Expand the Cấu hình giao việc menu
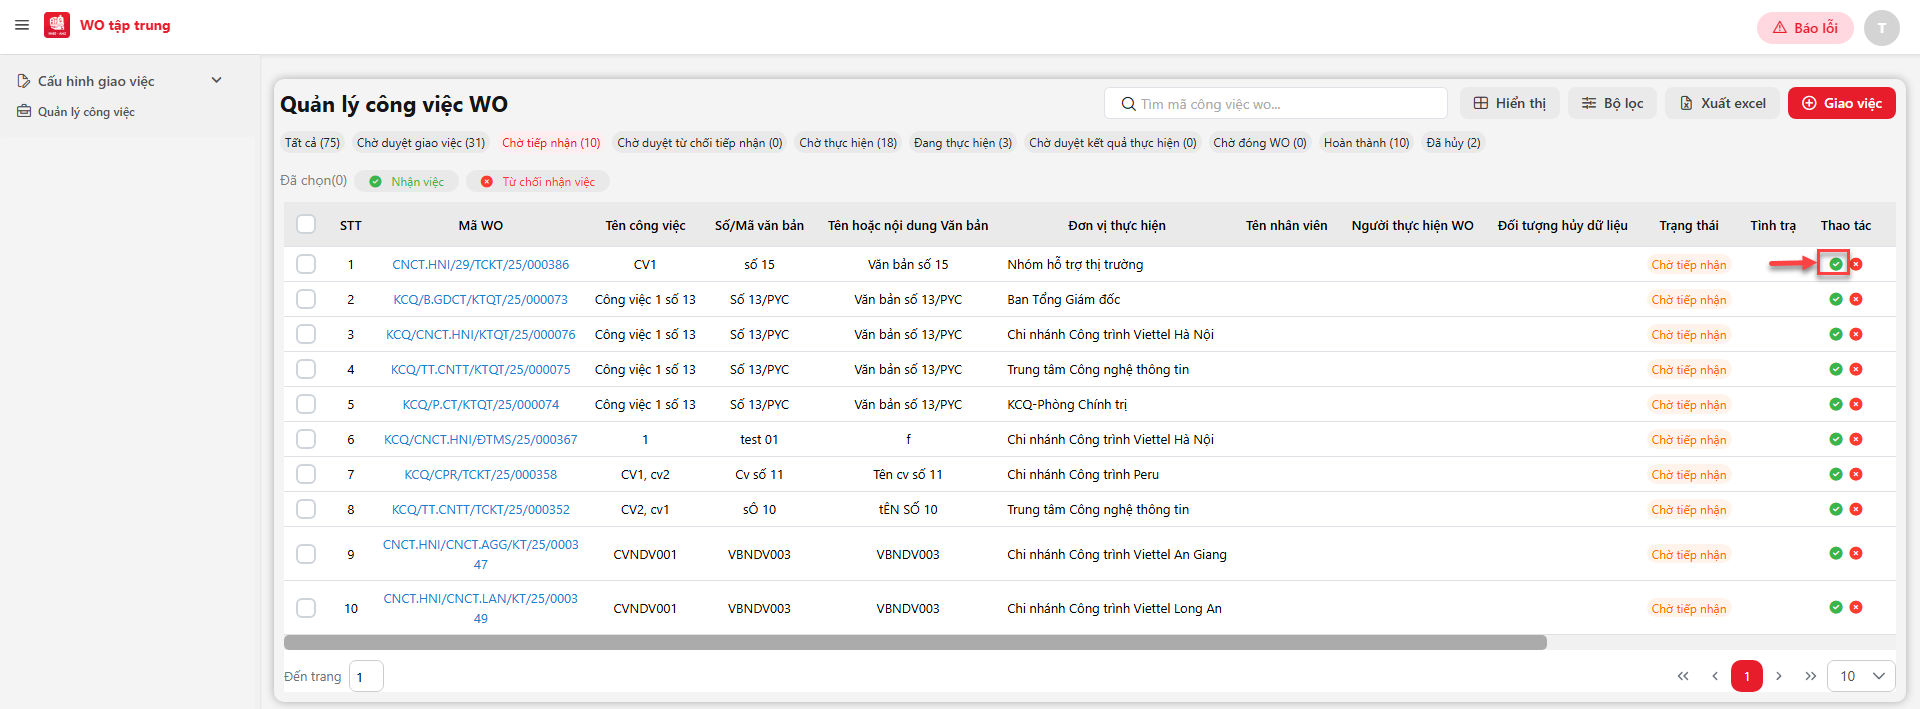 coord(120,81)
